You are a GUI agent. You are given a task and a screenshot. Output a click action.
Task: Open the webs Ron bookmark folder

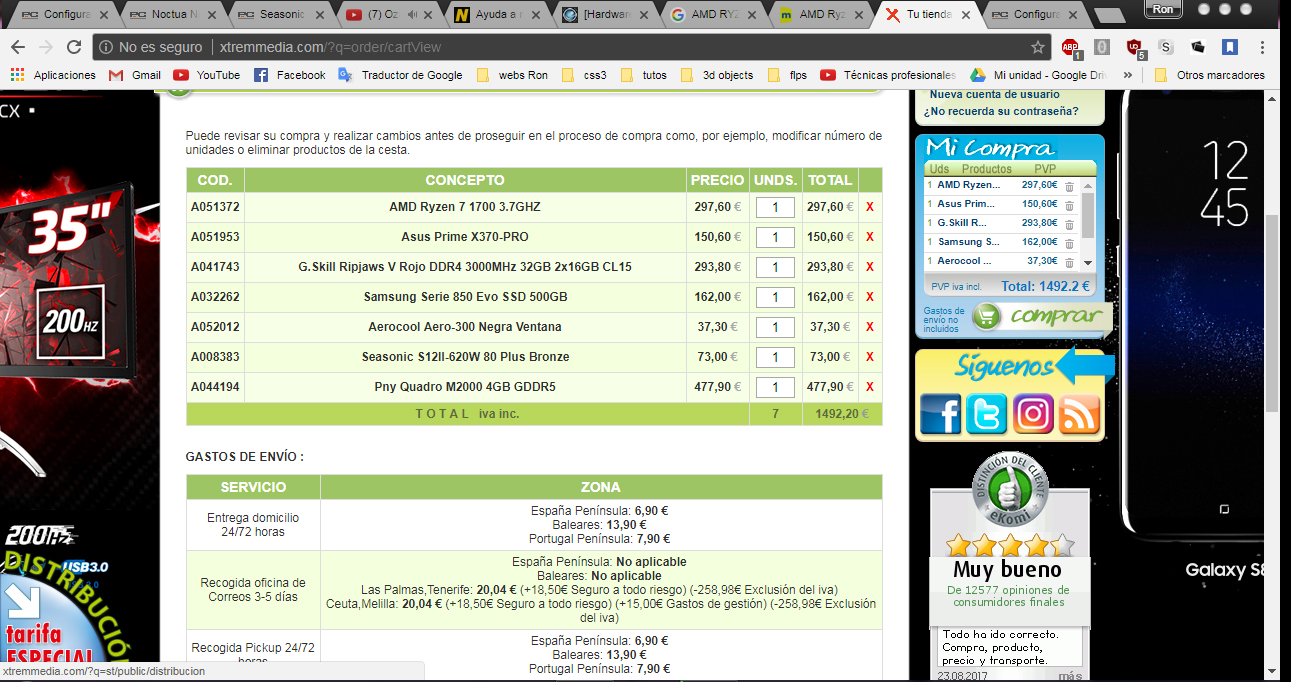(512, 75)
